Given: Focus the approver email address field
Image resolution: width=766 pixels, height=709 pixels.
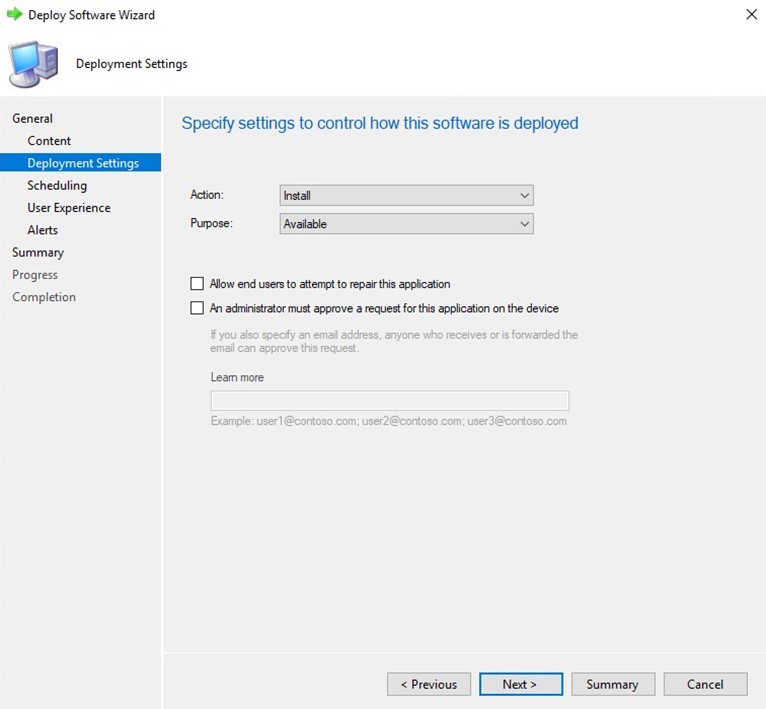Looking at the screenshot, I should point(390,401).
